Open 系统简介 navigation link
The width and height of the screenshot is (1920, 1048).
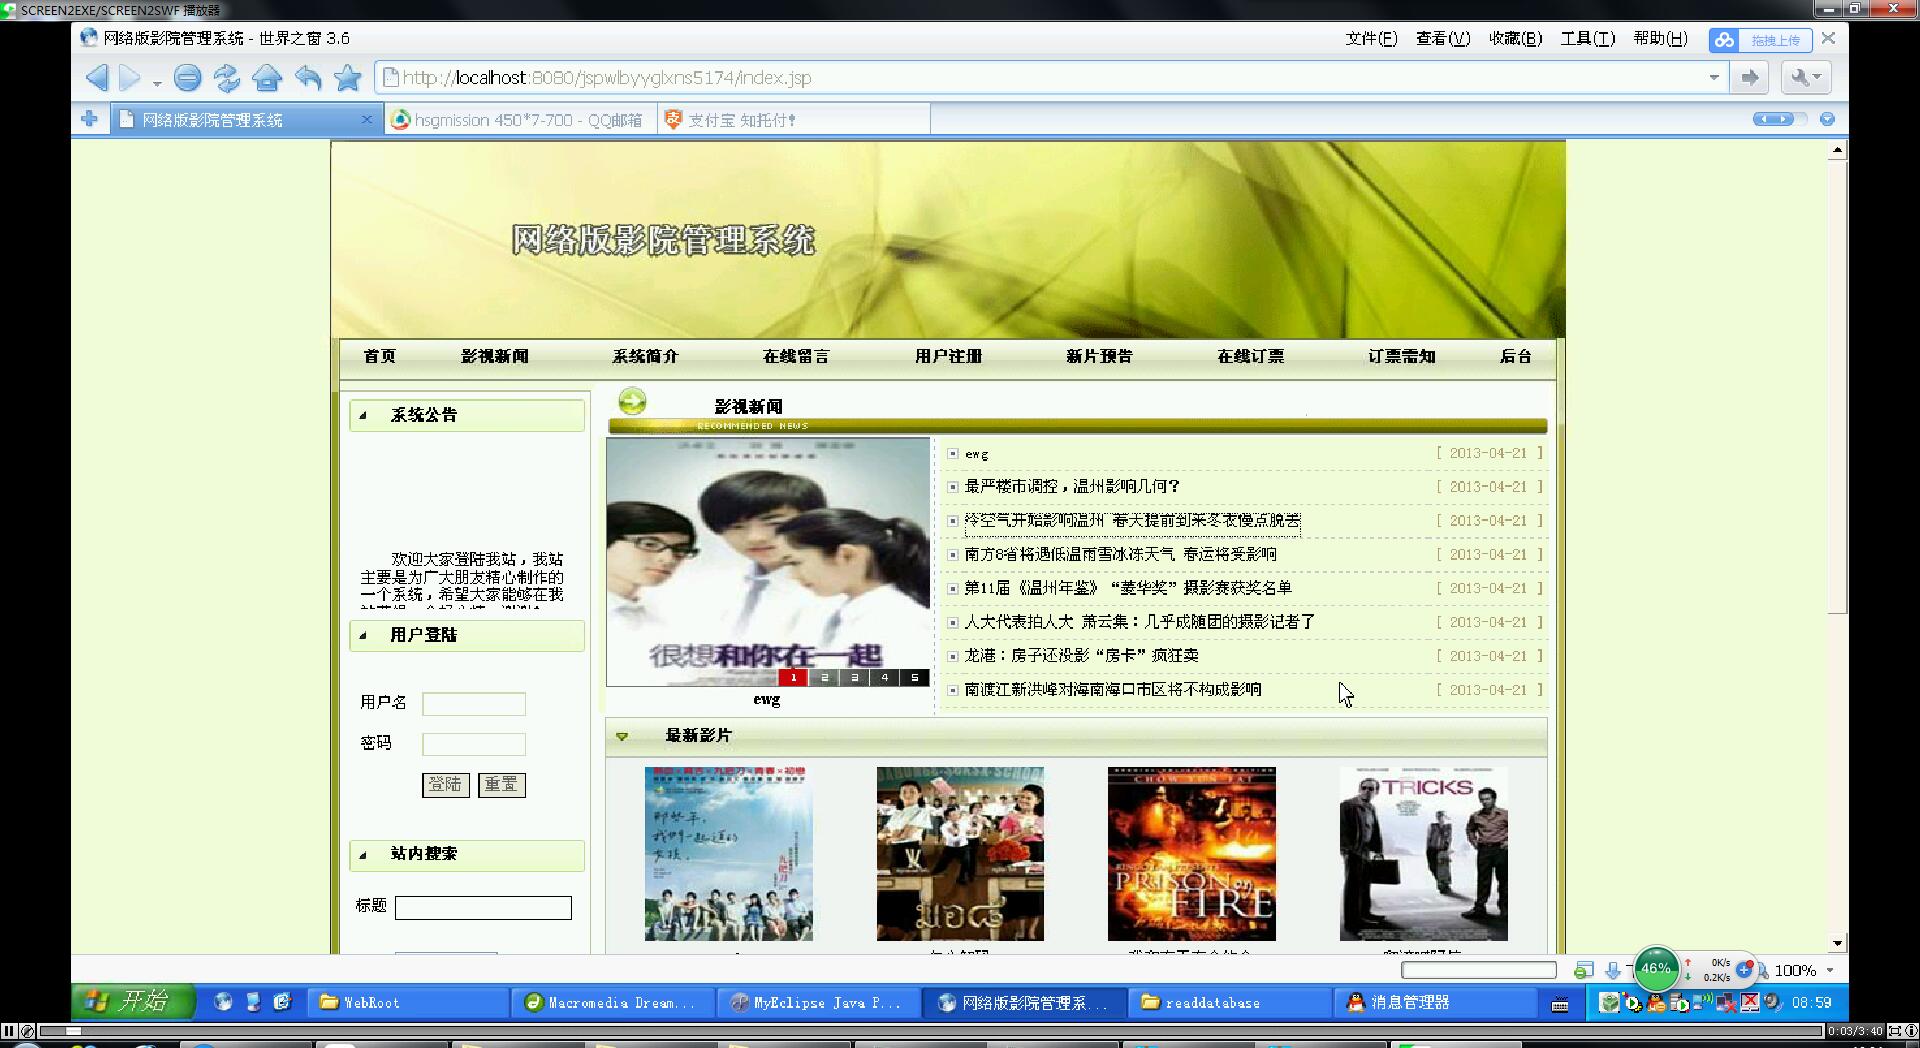pos(645,356)
